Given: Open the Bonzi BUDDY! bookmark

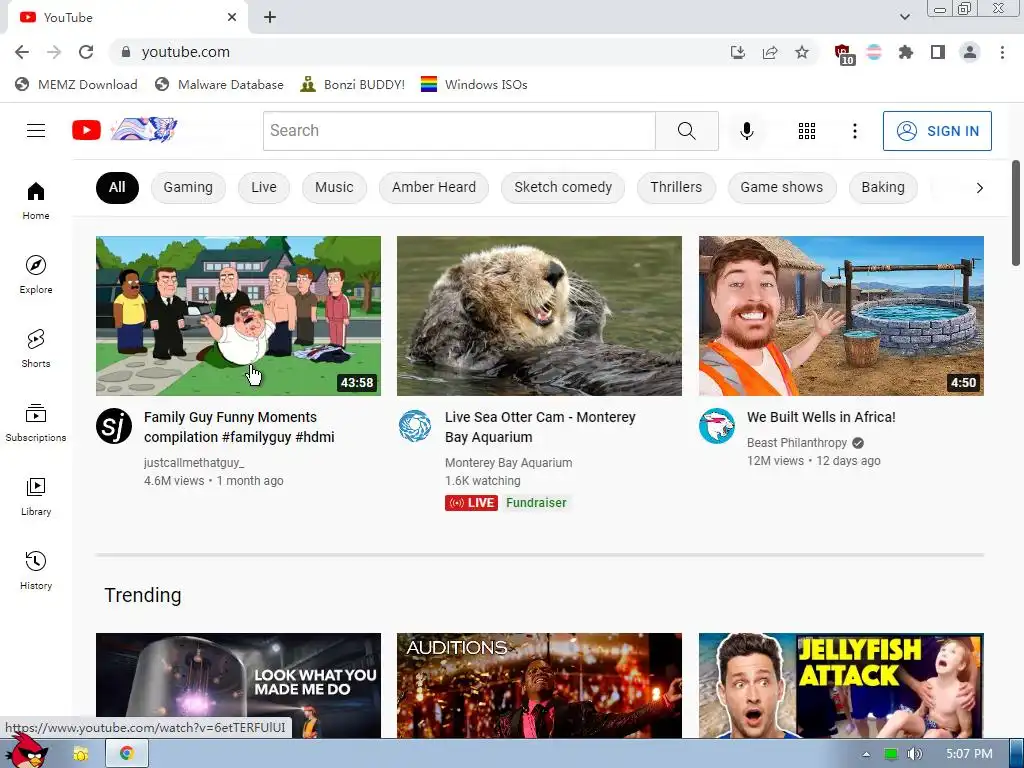Looking at the screenshot, I should coord(353,85).
